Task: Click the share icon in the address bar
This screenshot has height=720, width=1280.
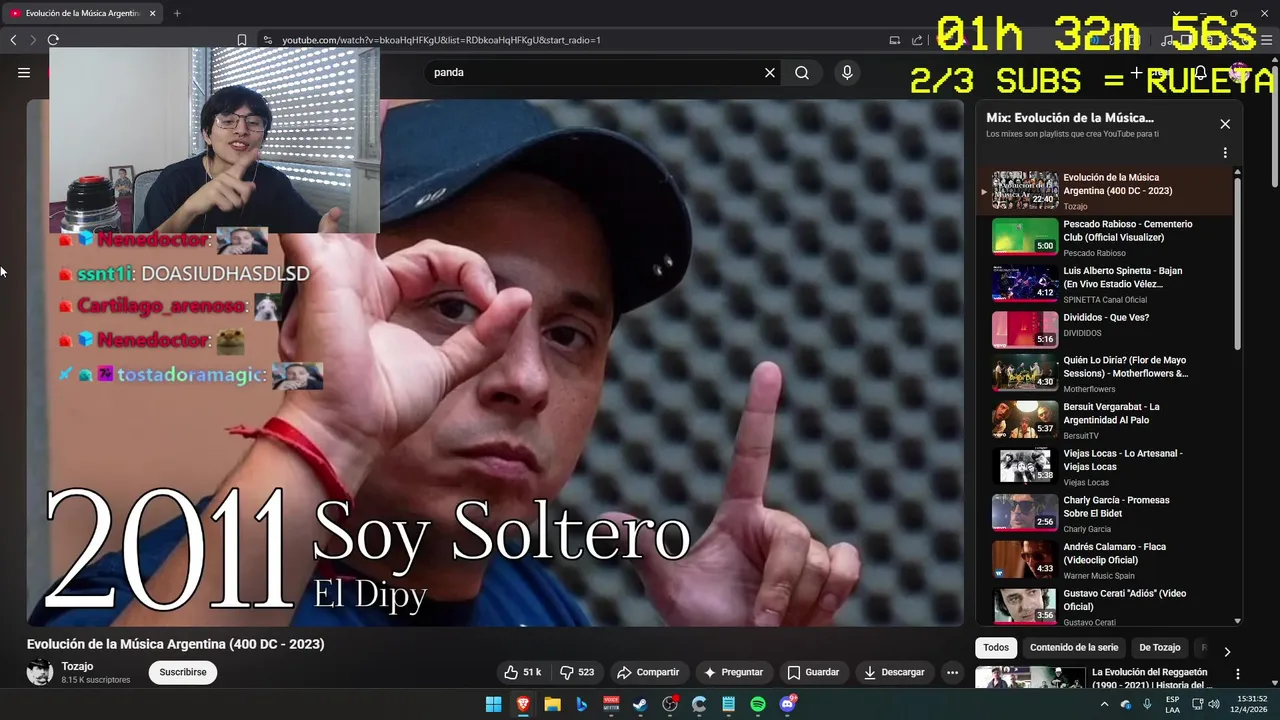Action: 917,40
